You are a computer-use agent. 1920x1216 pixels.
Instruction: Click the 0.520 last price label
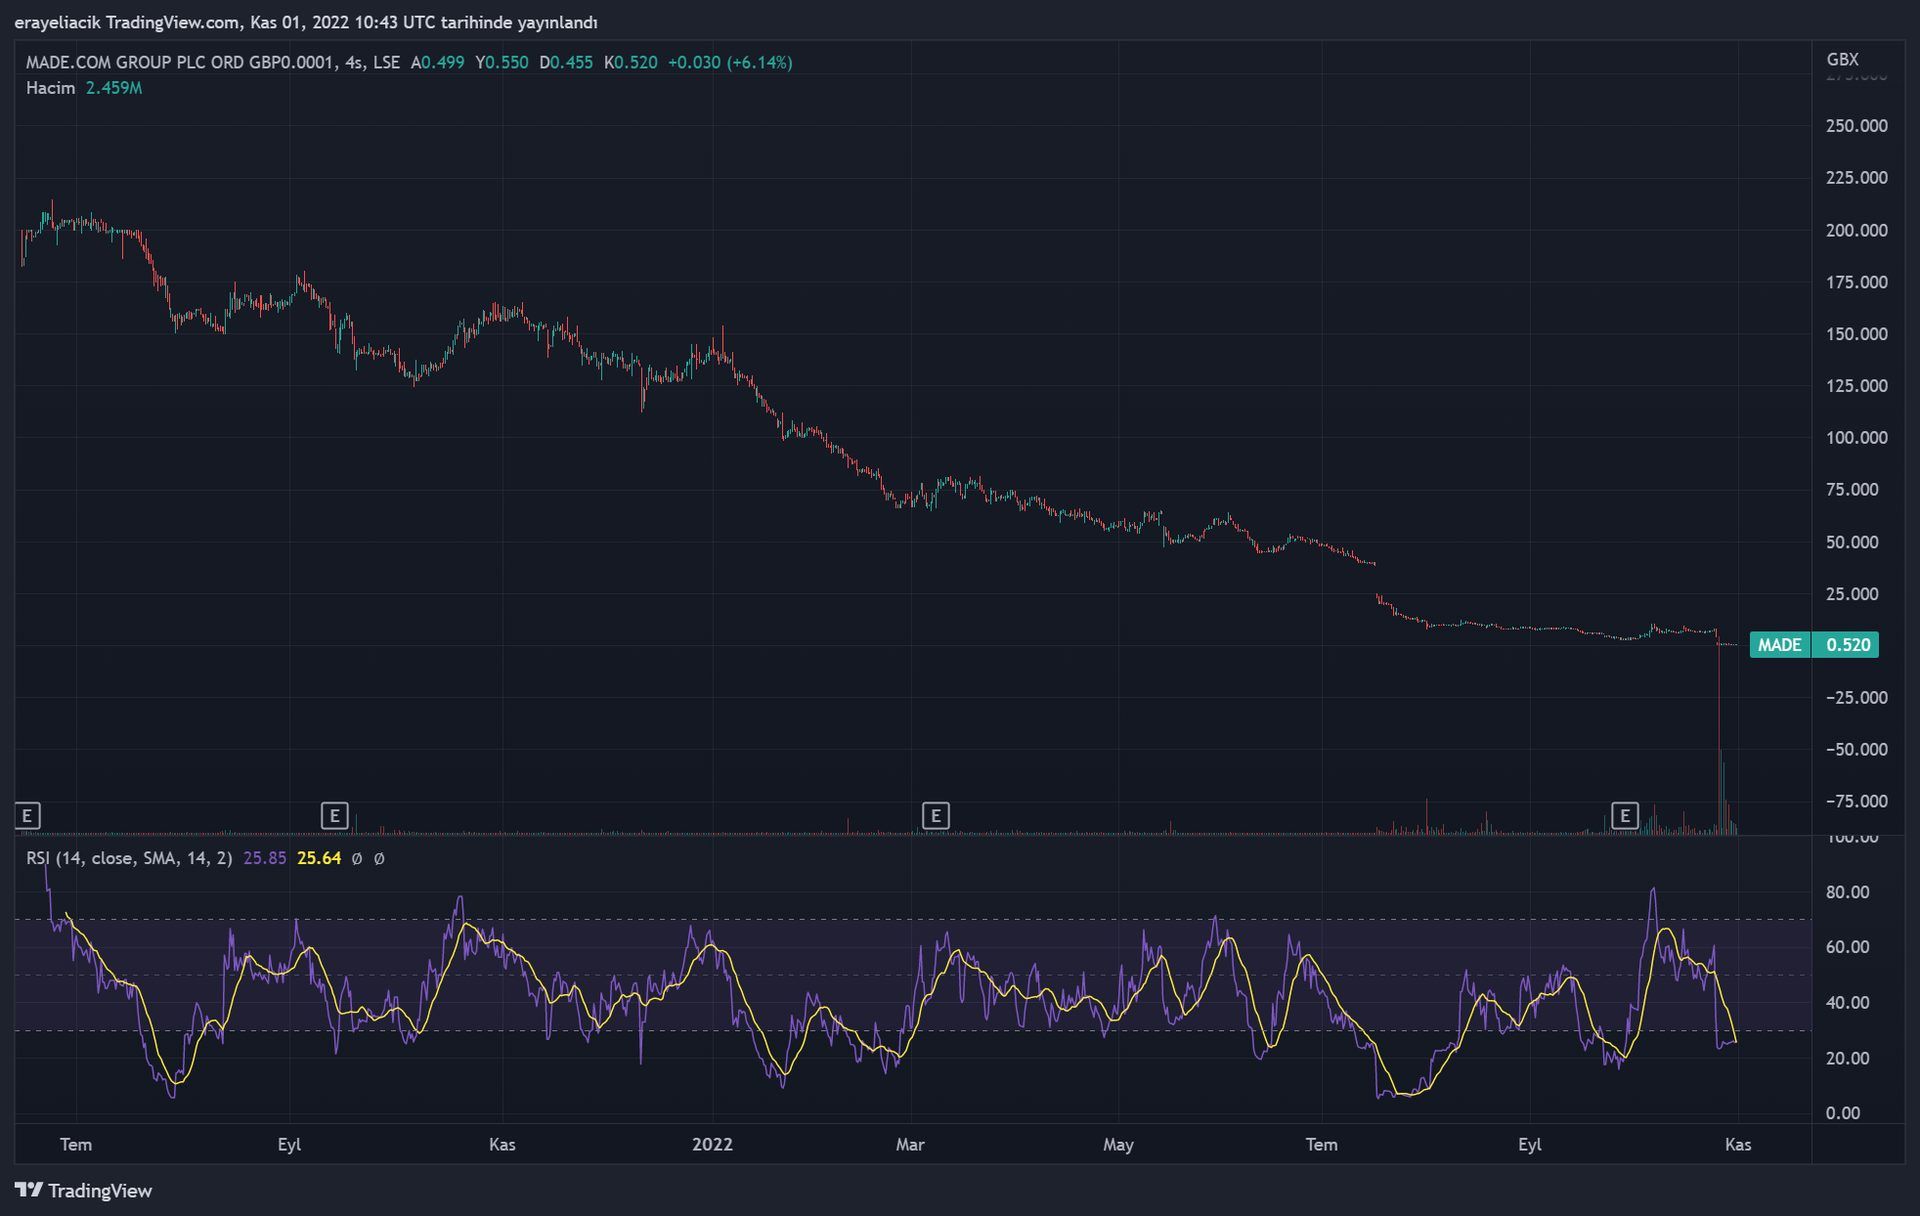(1848, 645)
